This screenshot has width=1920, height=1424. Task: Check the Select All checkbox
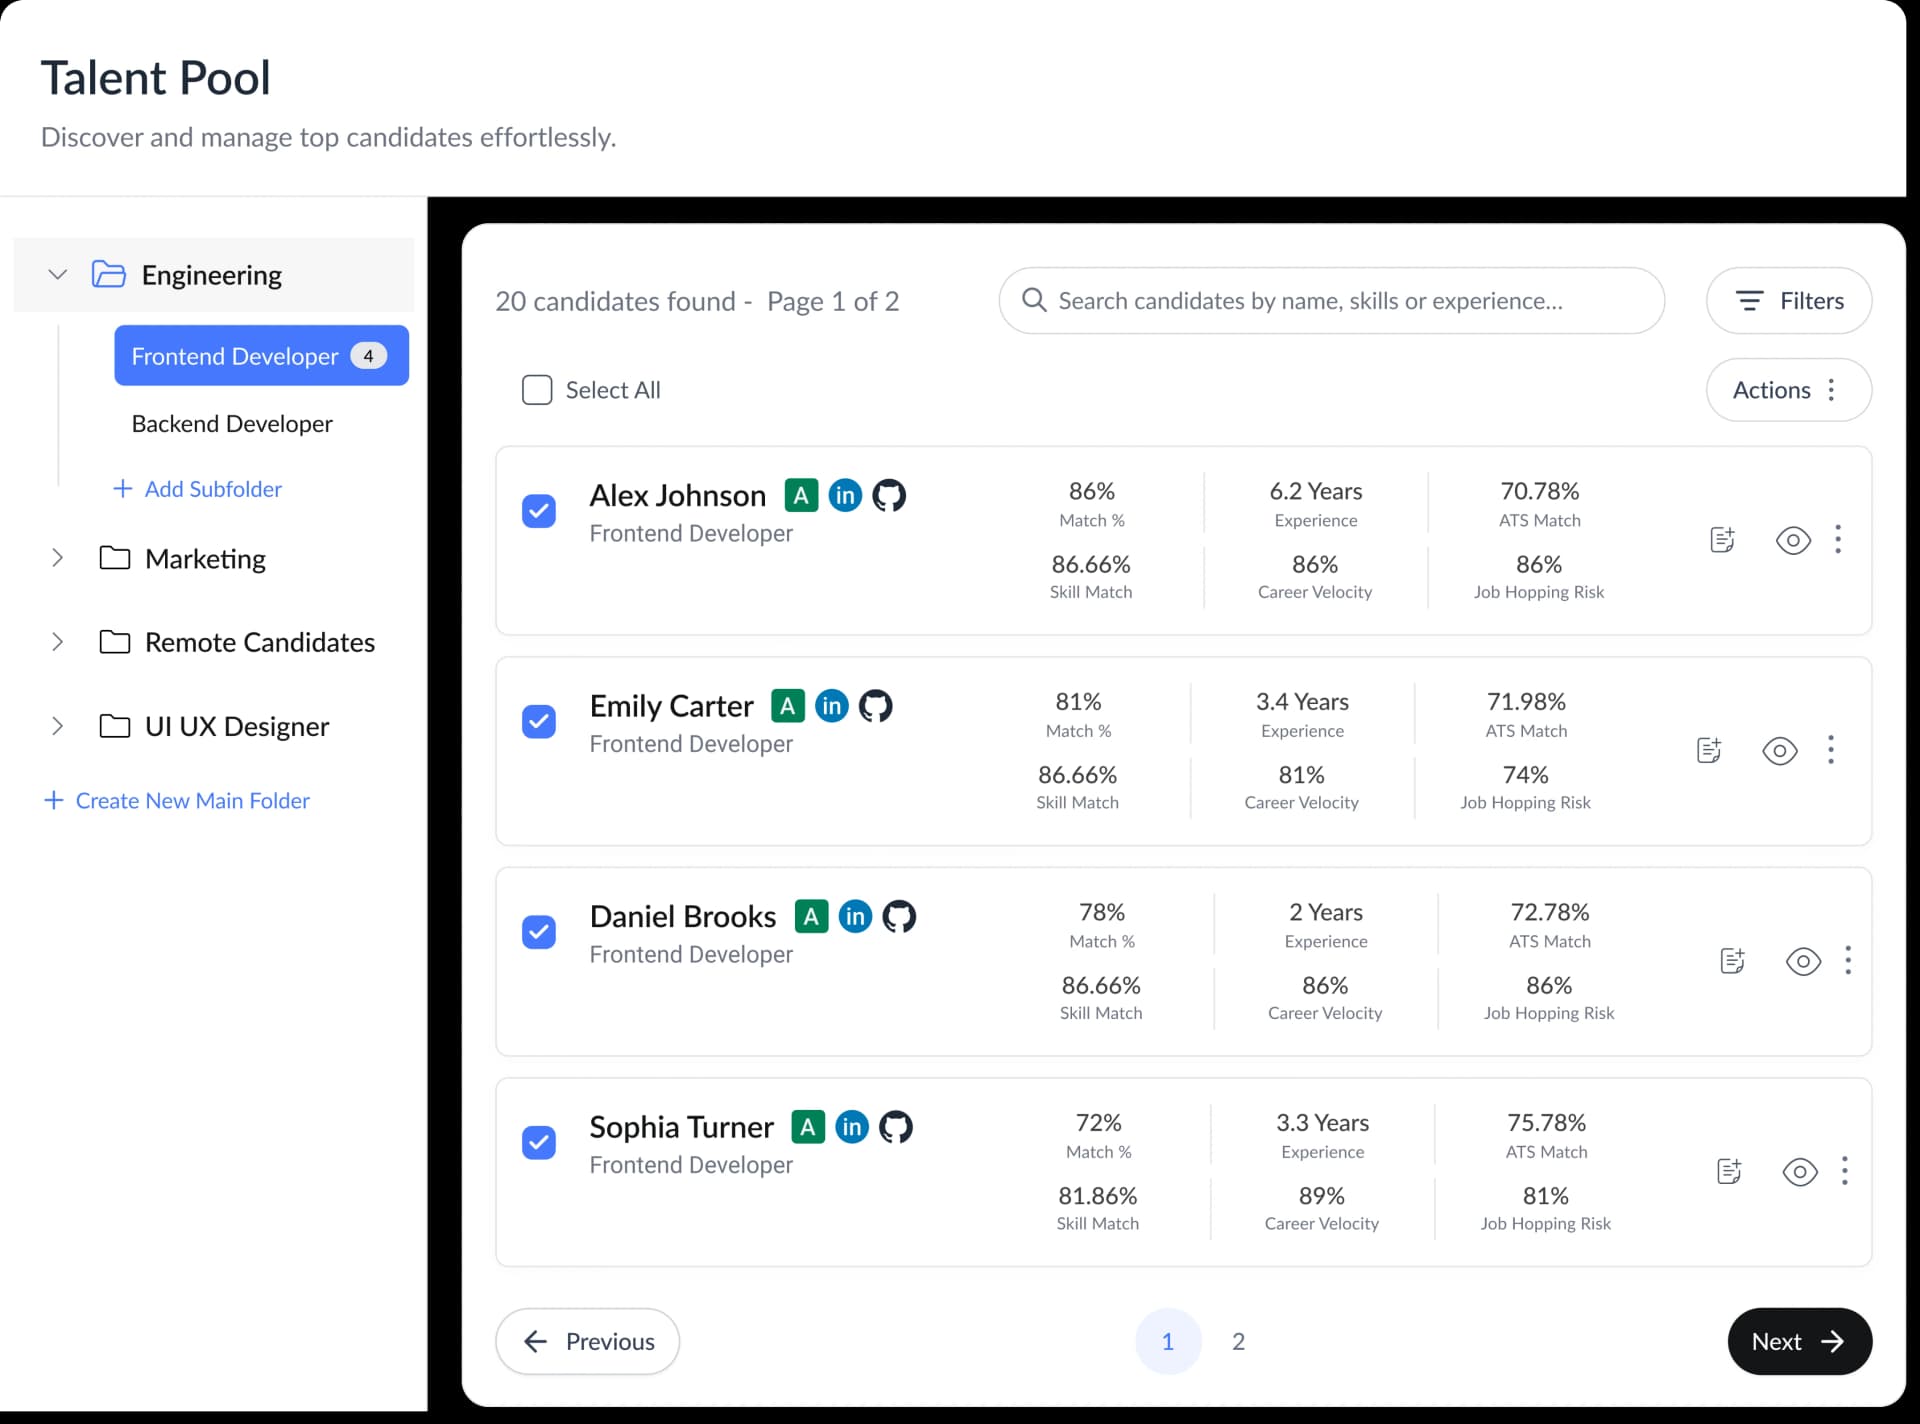[538, 390]
